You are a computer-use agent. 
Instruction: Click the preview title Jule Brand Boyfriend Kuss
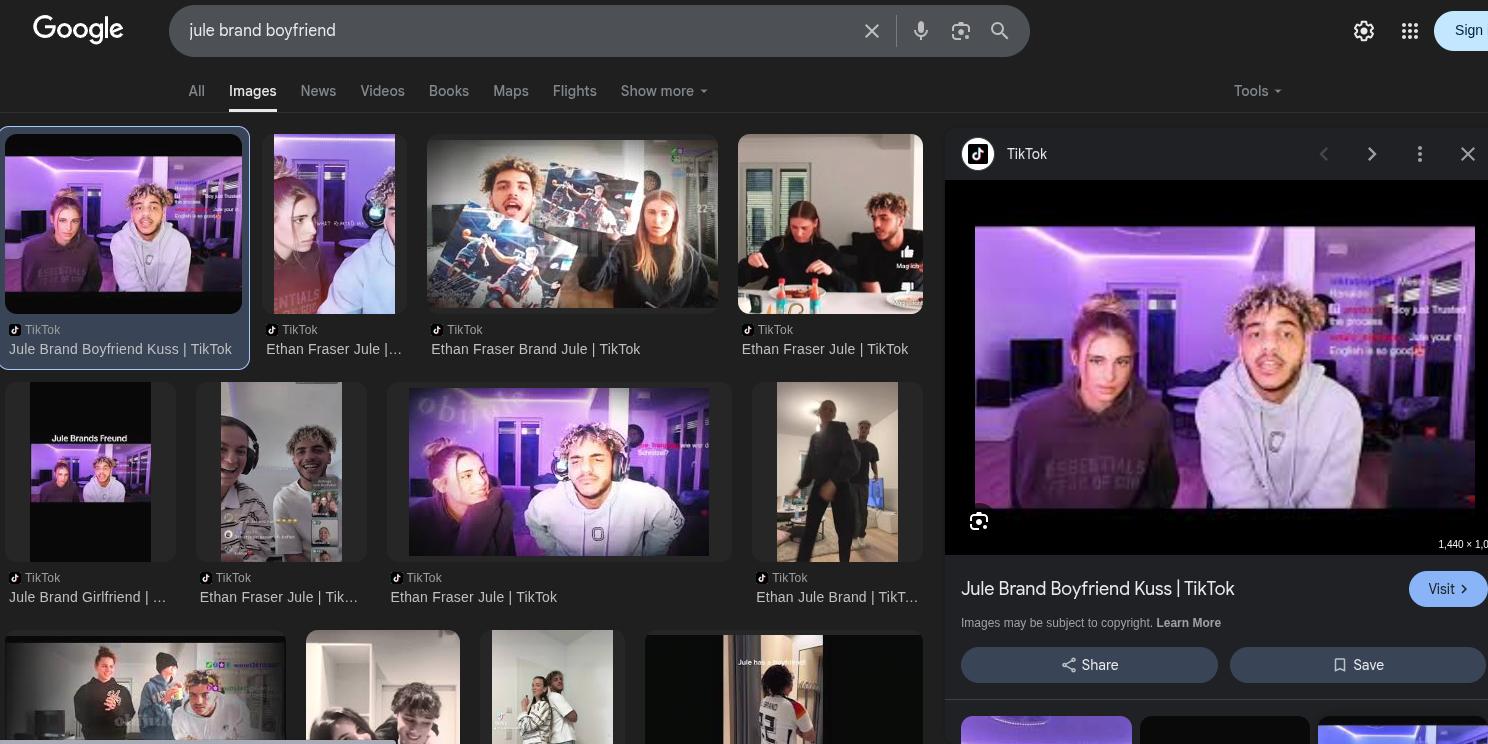[x=1098, y=589]
